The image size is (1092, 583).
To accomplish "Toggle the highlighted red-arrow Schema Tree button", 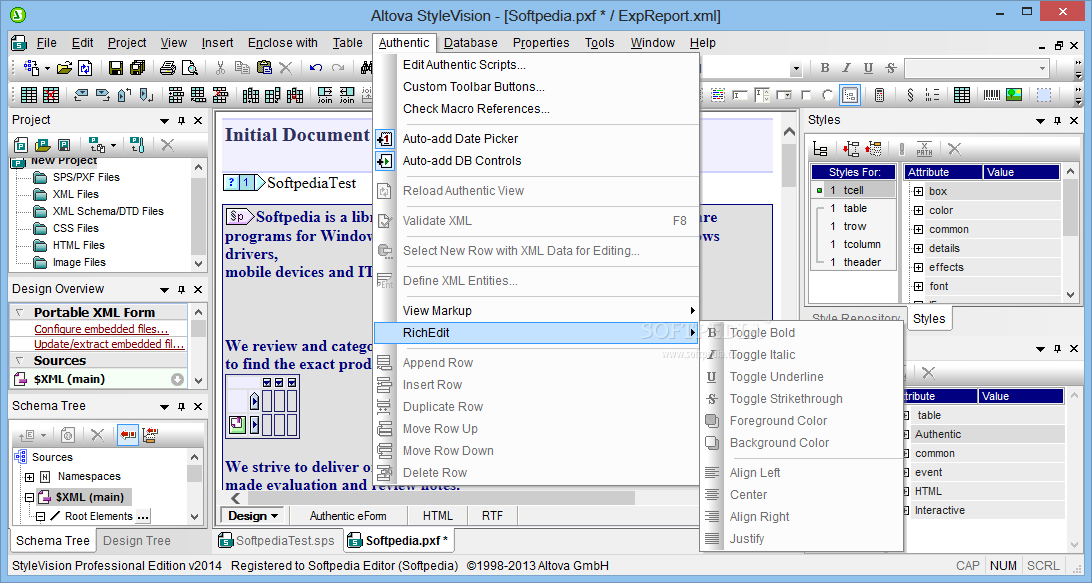I will pyautogui.click(x=127, y=435).
